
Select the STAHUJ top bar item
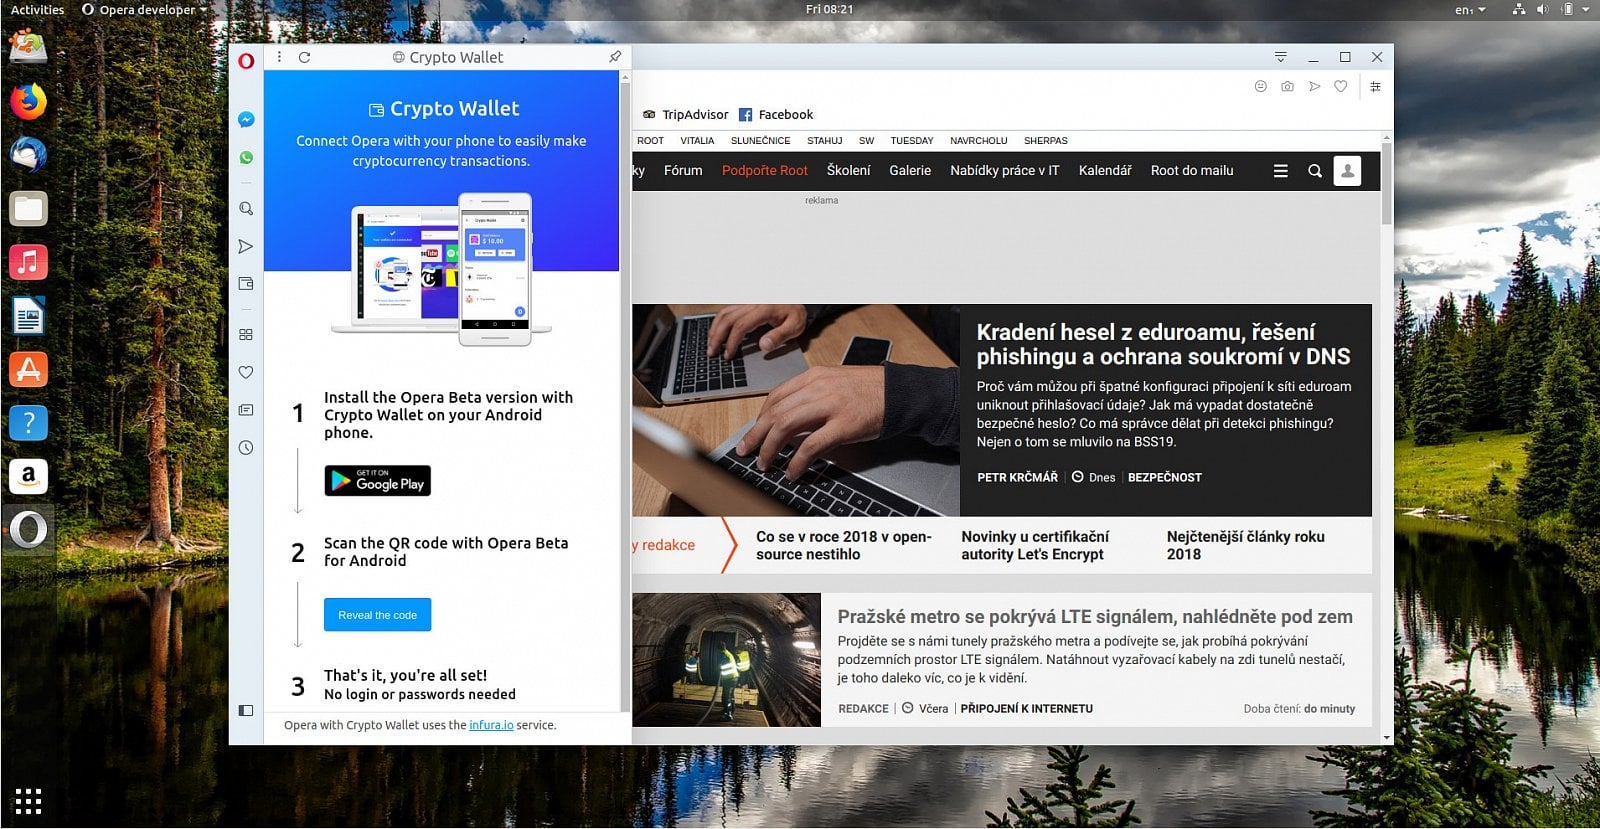825,141
